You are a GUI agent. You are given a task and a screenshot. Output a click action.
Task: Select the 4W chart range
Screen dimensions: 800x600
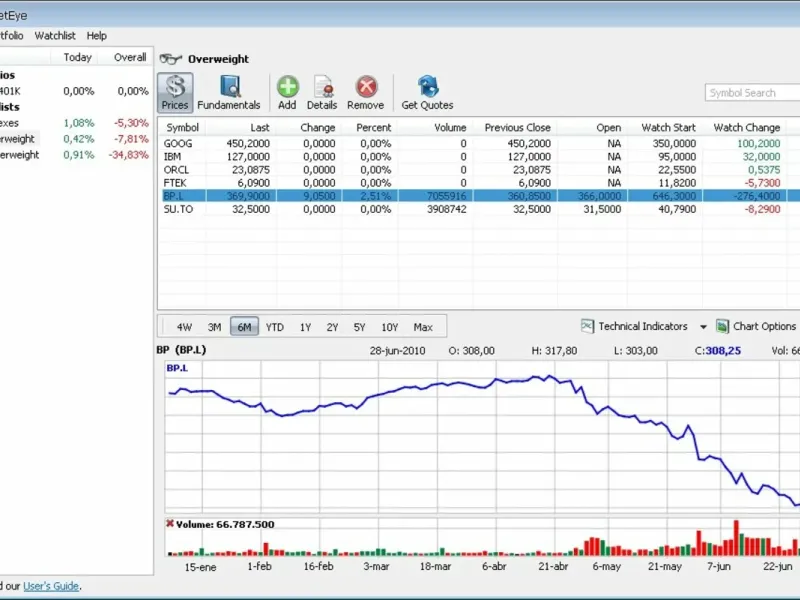click(x=184, y=327)
